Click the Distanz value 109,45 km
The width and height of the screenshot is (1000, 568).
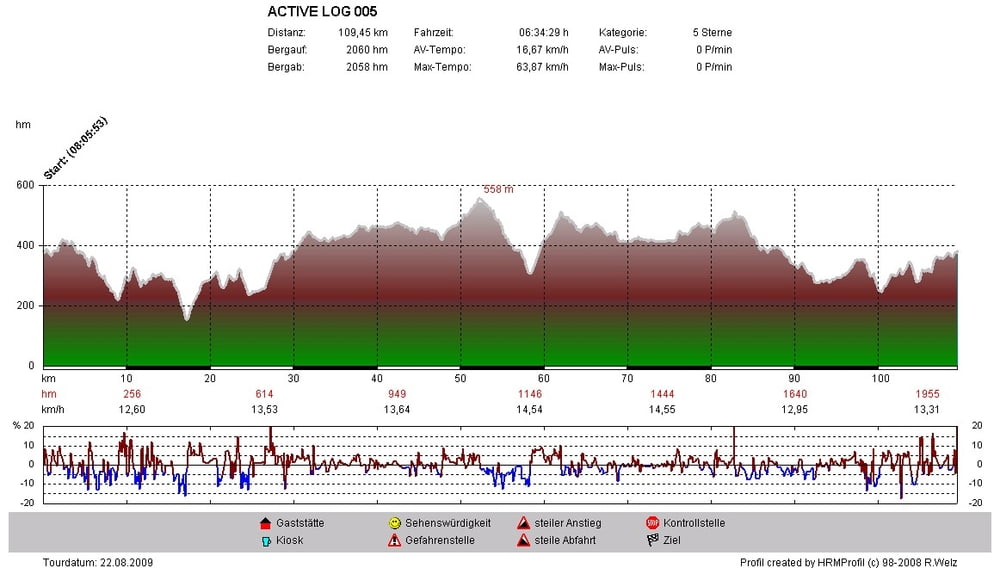pos(363,33)
